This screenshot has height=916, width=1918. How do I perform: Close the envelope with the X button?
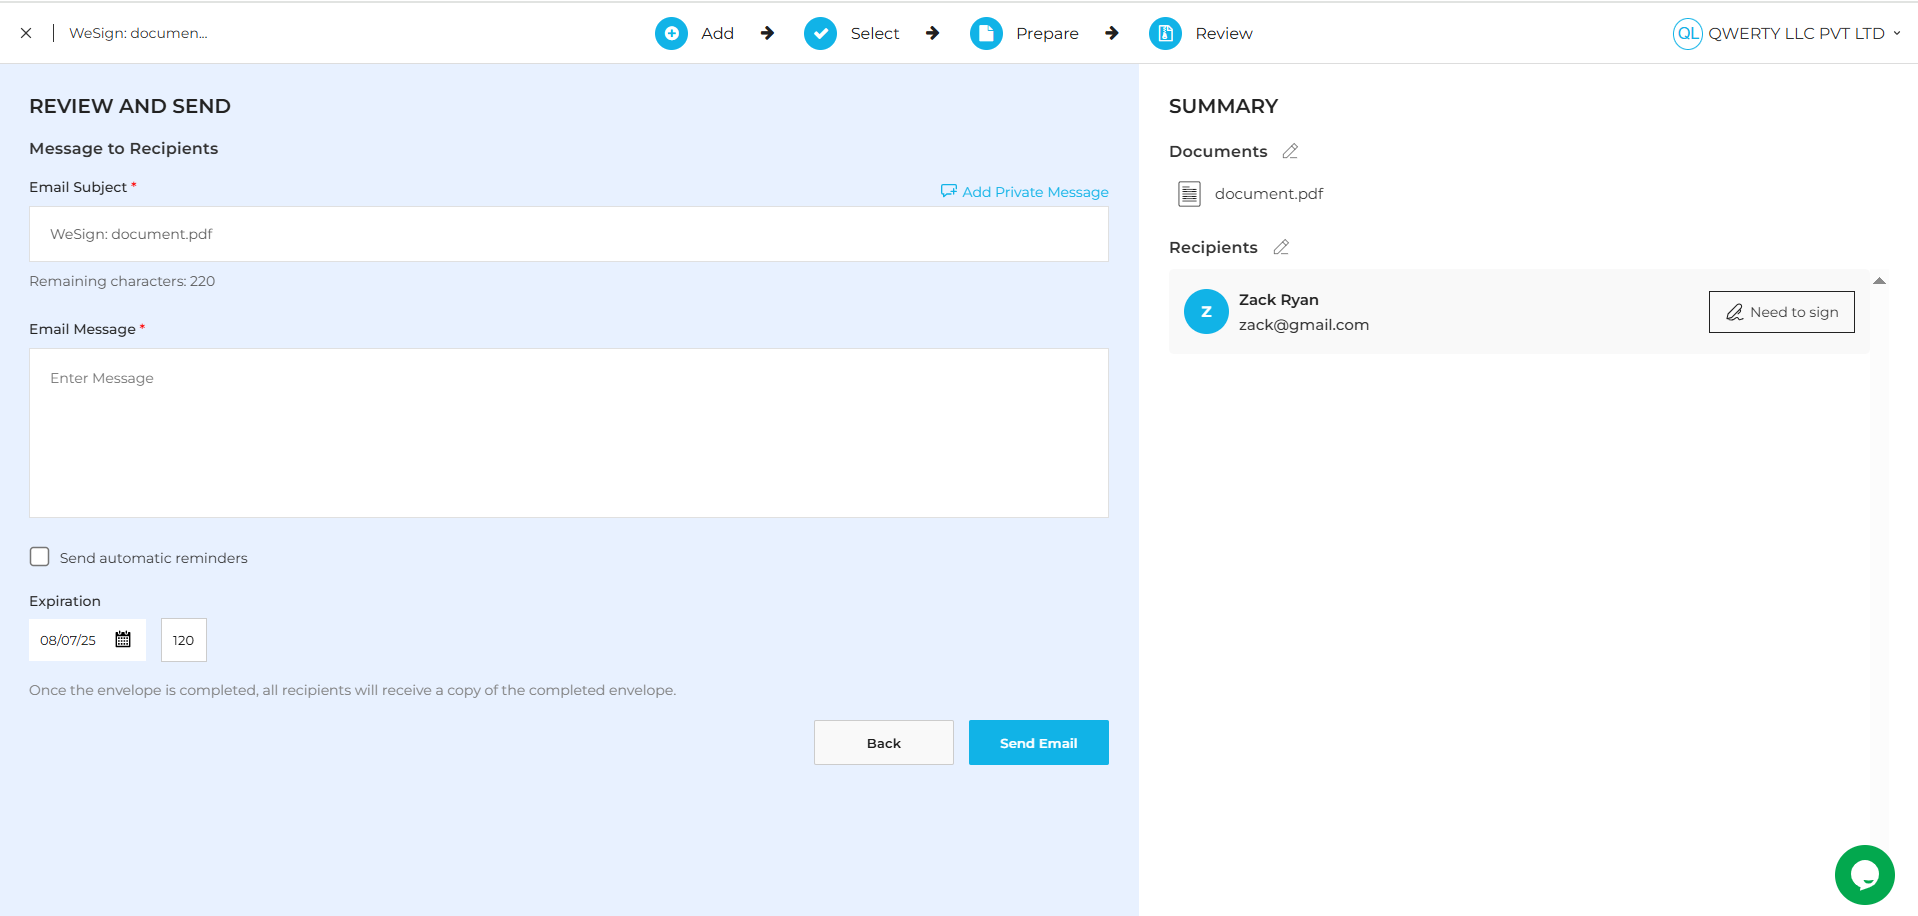pos(26,33)
